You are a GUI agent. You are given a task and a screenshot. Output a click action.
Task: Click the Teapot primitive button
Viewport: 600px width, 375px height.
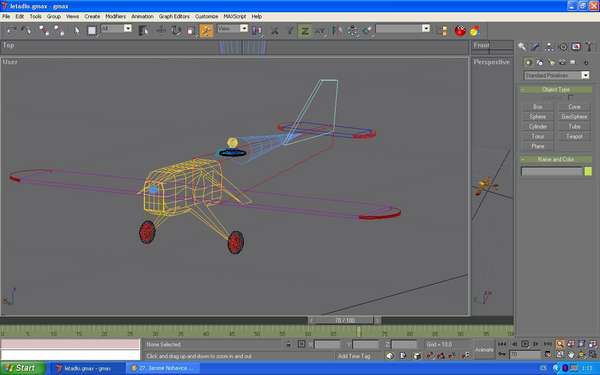[574, 137]
